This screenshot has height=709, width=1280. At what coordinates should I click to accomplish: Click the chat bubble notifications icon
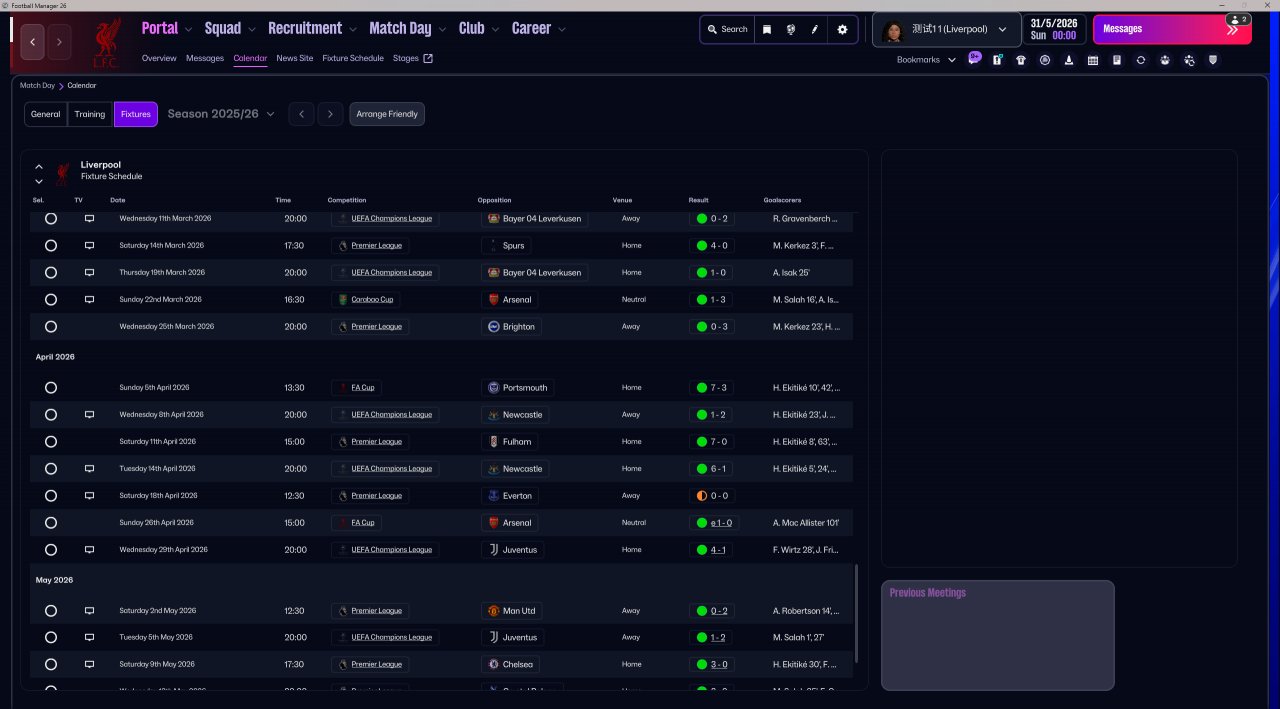point(974,59)
